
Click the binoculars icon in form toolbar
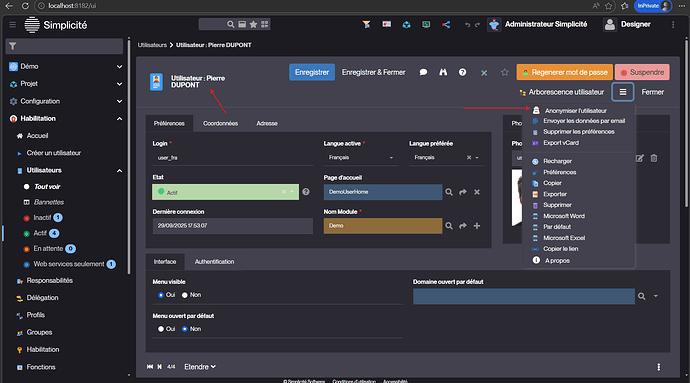(x=443, y=72)
